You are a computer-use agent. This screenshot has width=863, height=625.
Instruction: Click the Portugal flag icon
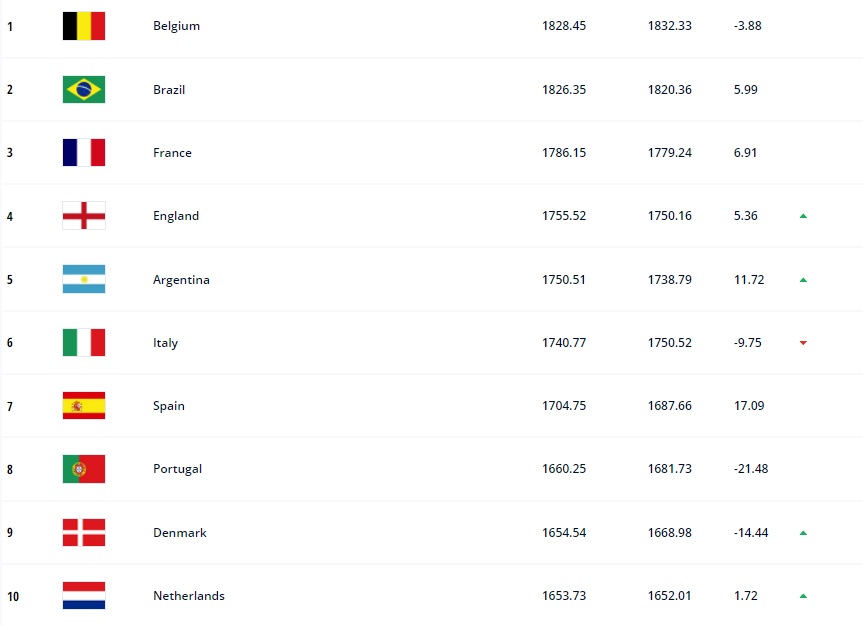84,469
